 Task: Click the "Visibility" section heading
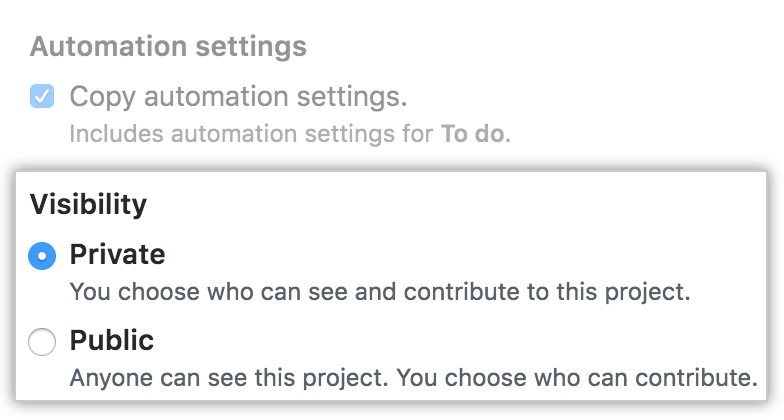(88, 205)
